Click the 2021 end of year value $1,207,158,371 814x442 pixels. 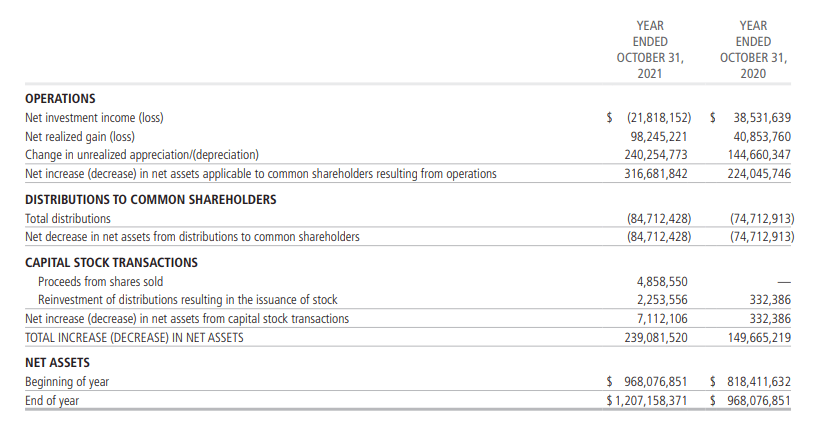coord(647,401)
